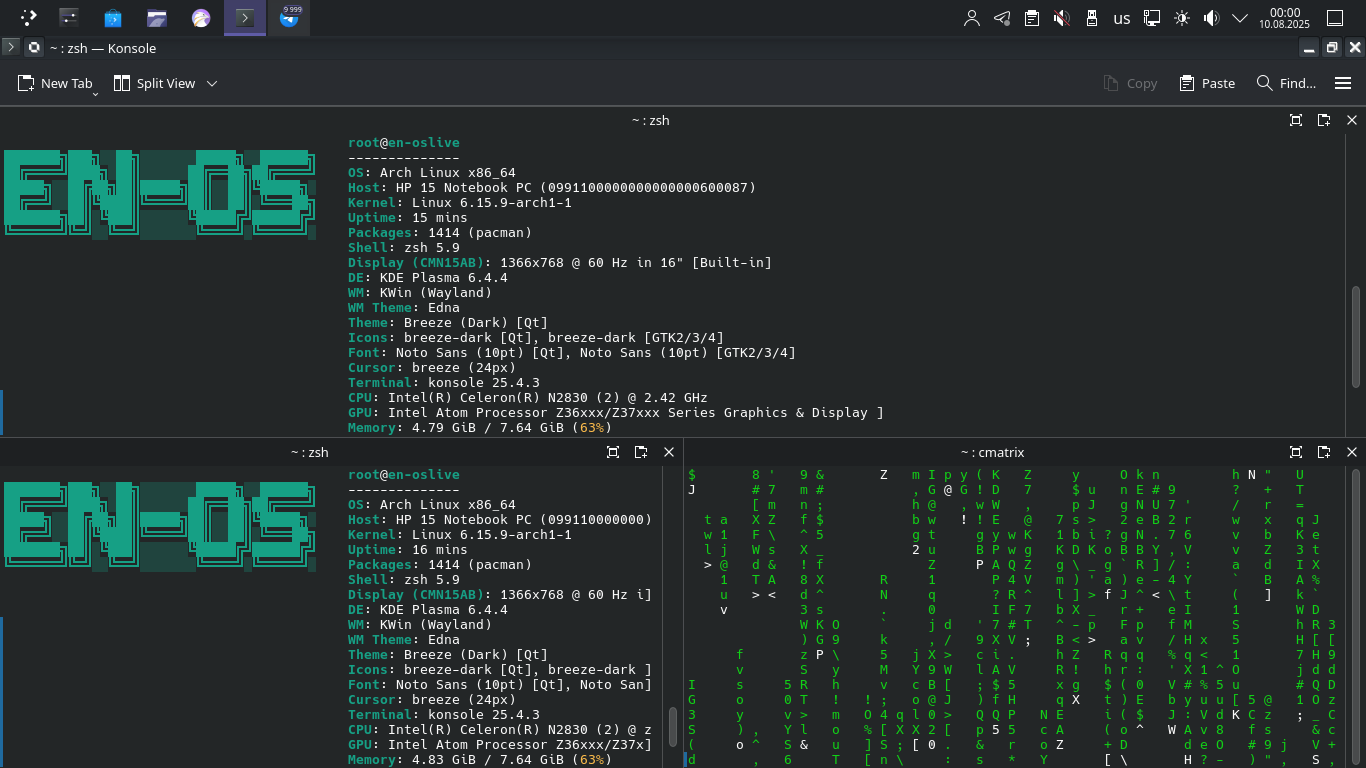Close the top zsh terminal pane
The image size is (1366, 768).
[x=1352, y=120]
